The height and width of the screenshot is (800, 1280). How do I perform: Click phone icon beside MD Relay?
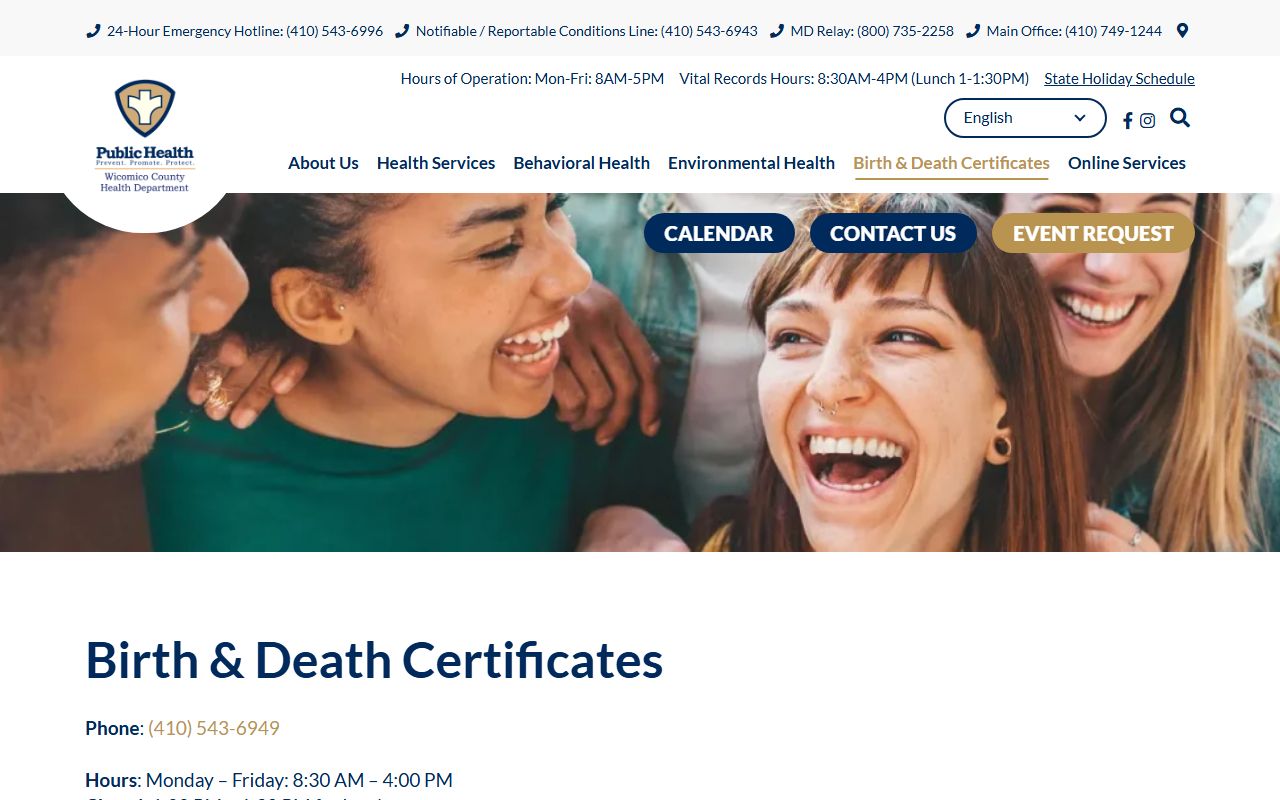[777, 31]
